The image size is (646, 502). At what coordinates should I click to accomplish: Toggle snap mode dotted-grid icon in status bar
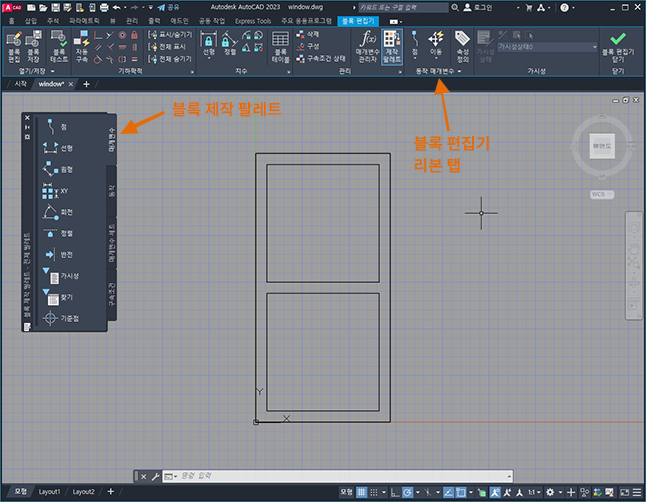tap(374, 492)
